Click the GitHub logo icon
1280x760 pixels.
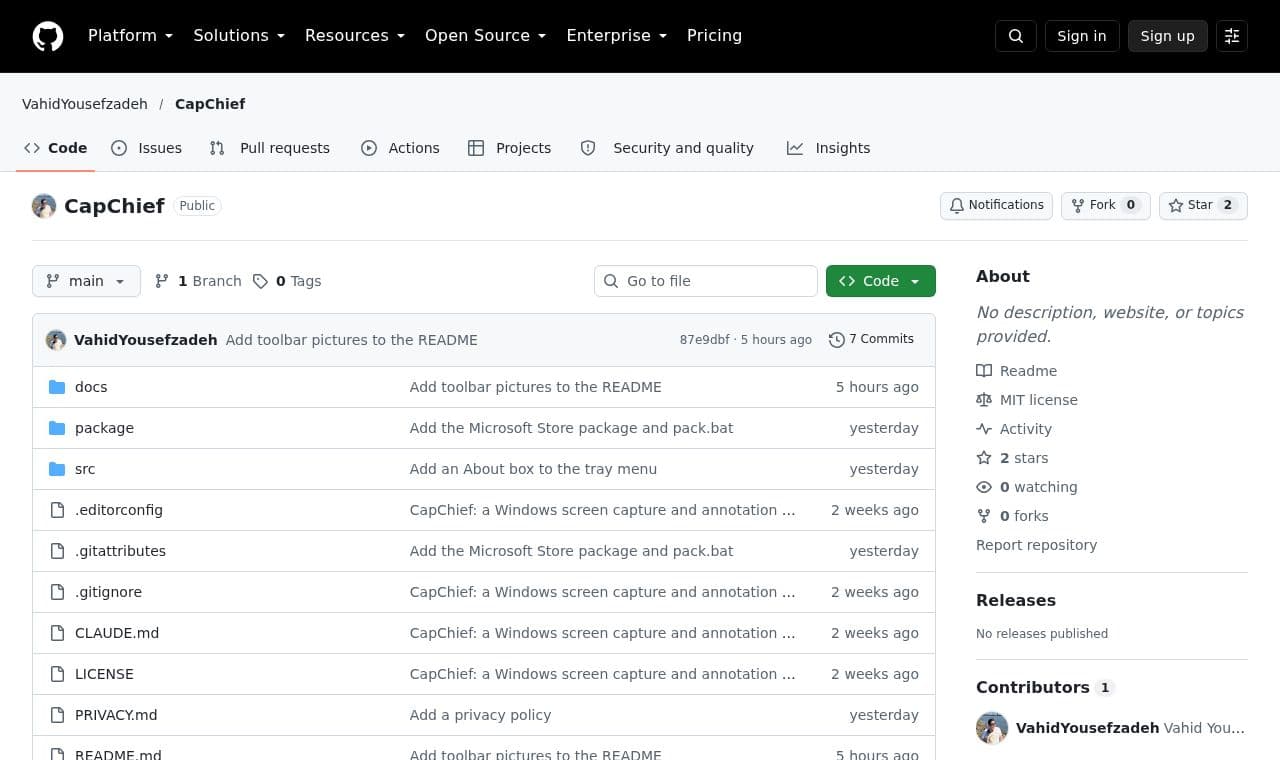pyautogui.click(x=48, y=36)
